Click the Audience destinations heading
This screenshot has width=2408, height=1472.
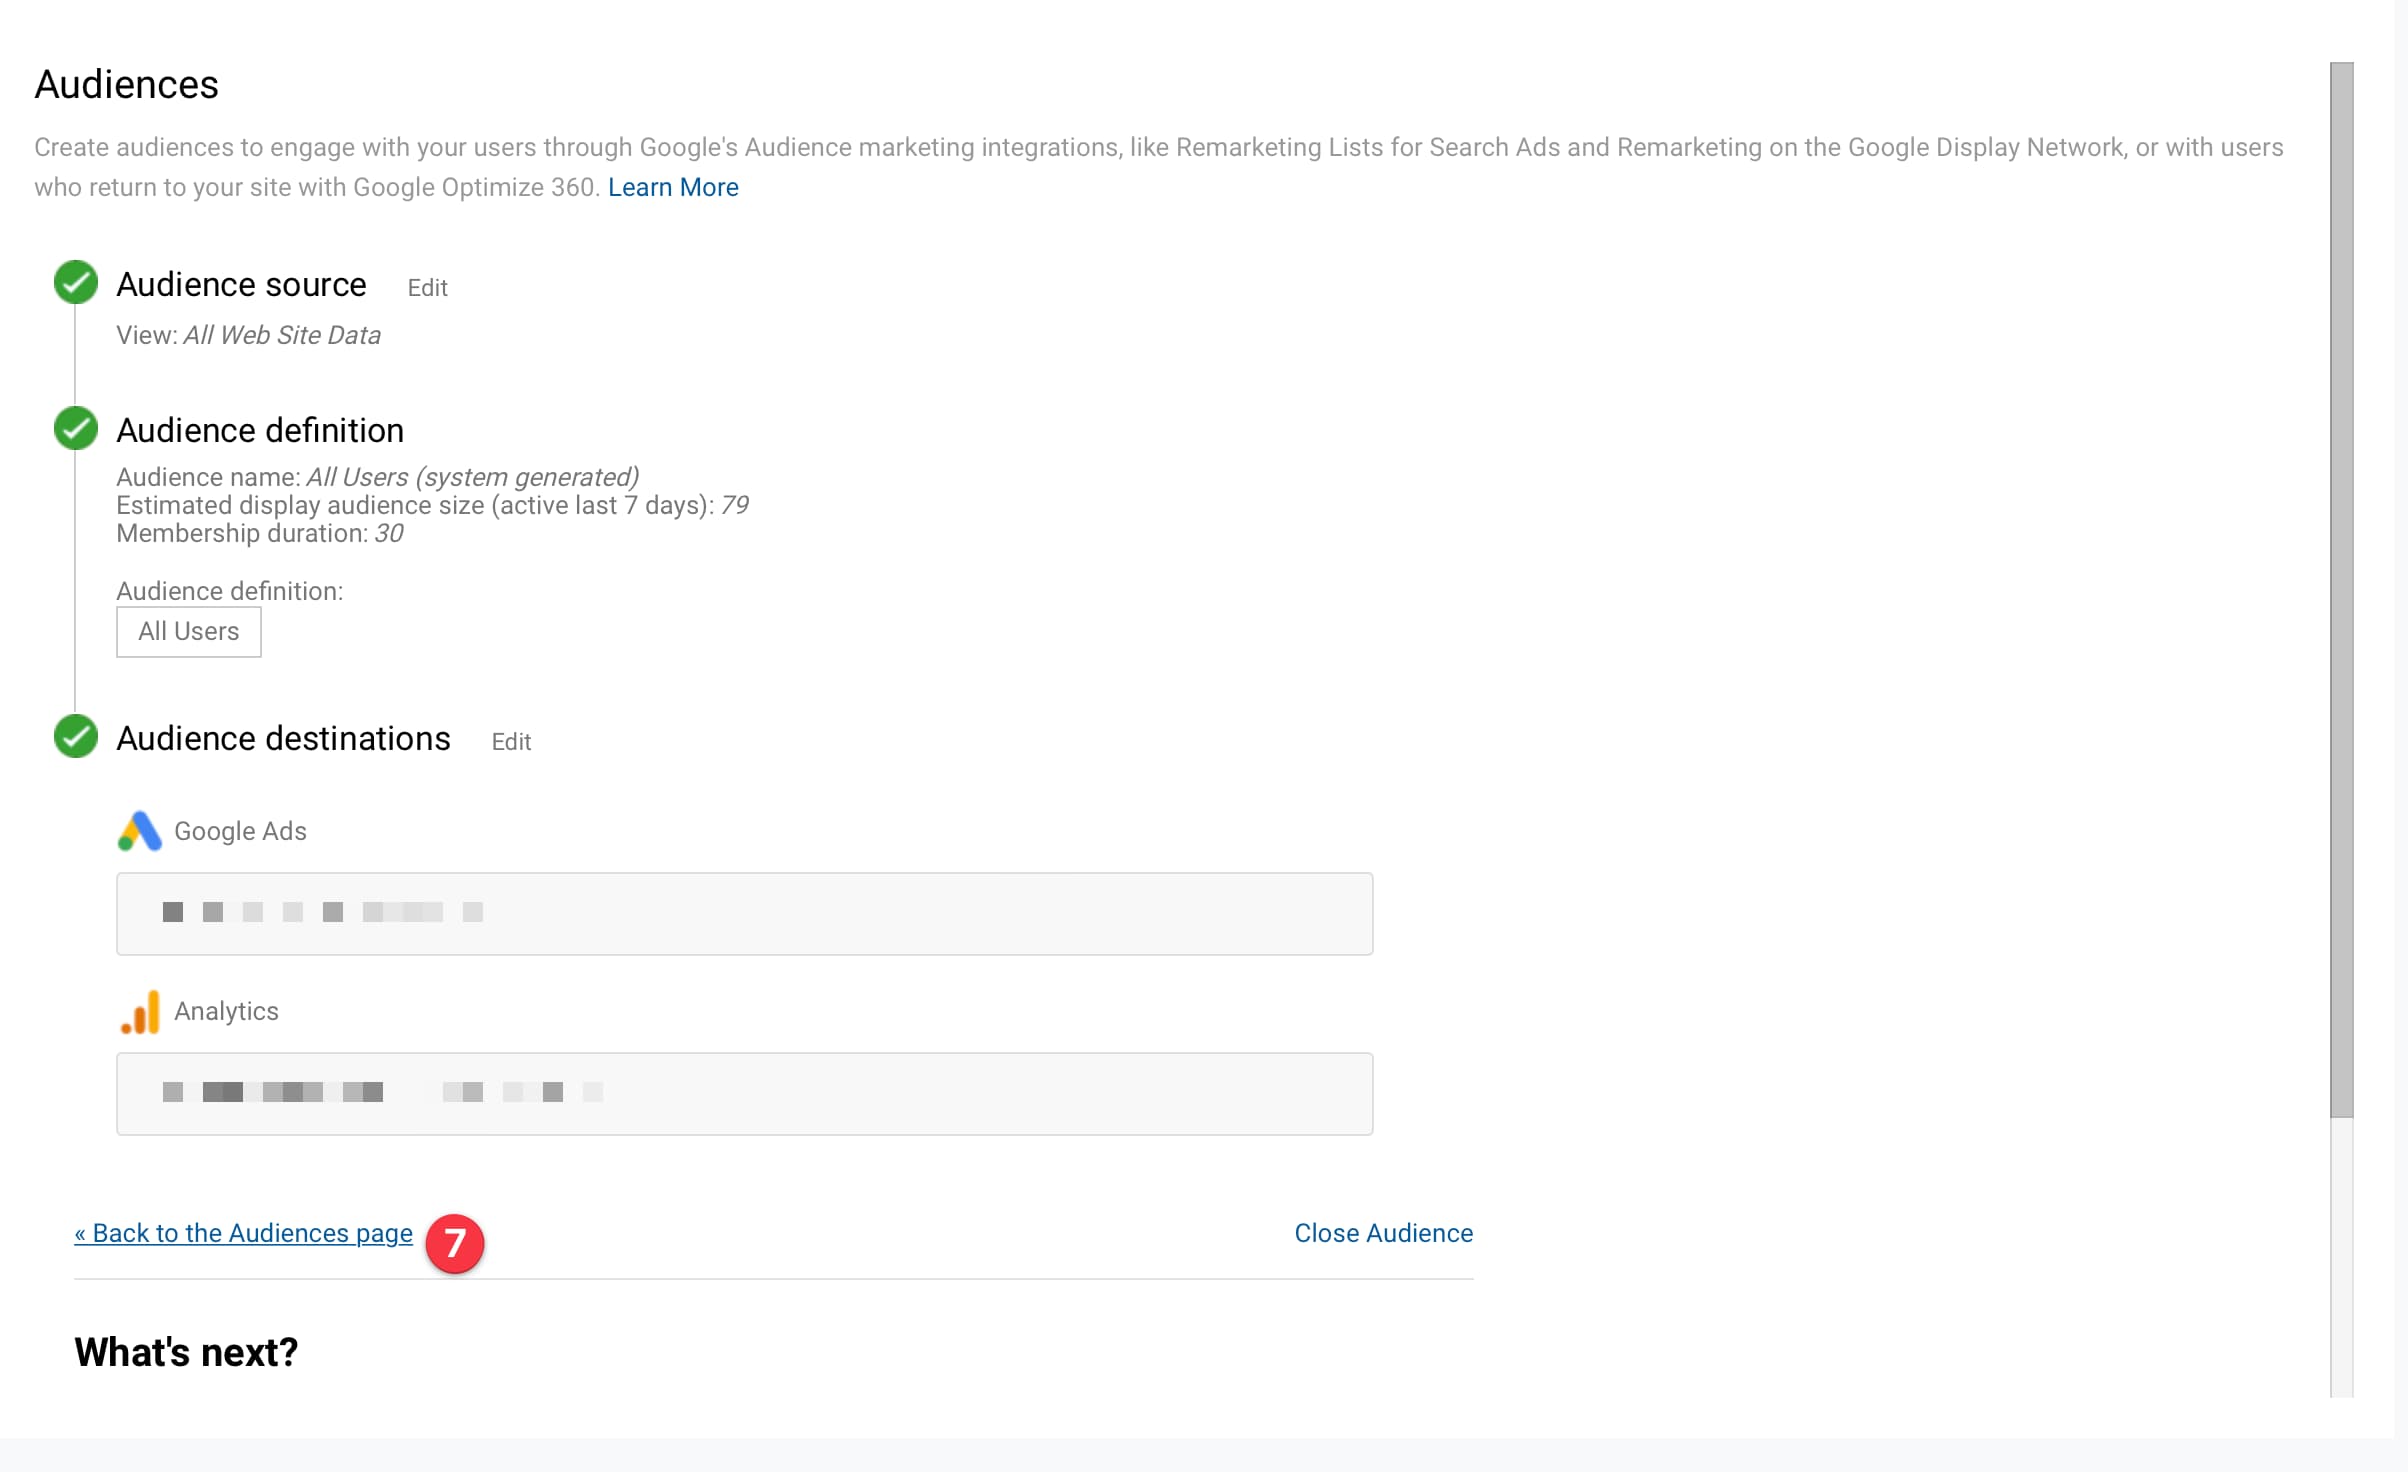283,739
